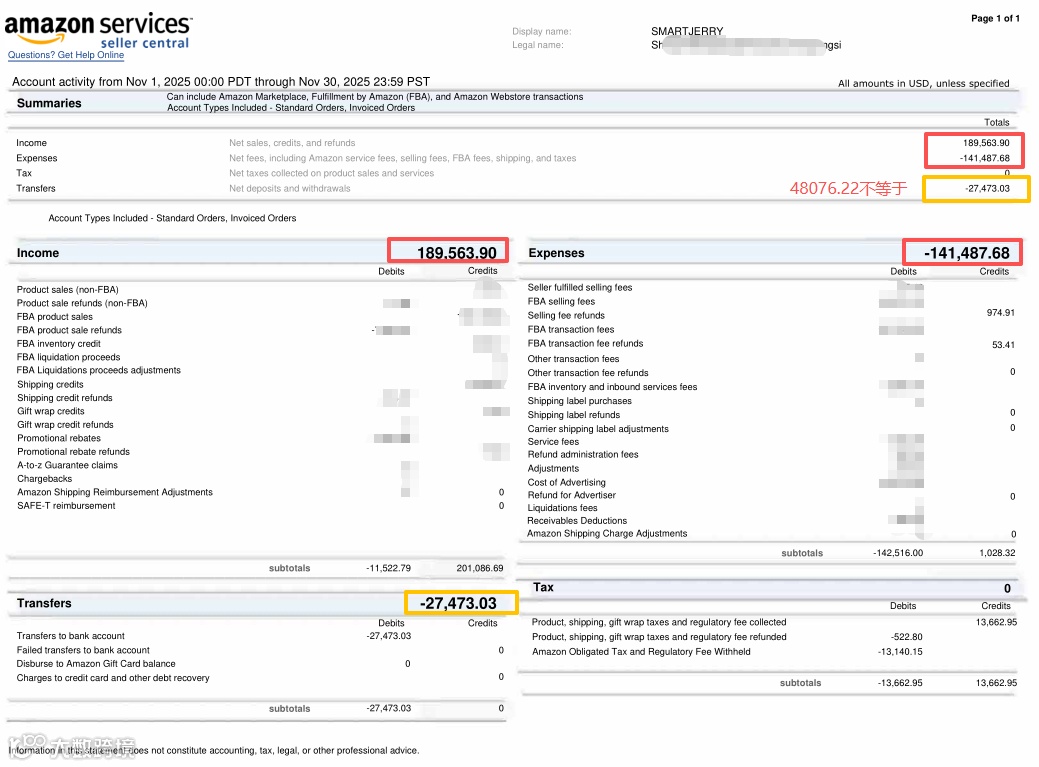Click Transfers debits subtotal -27,473.03
This screenshot has height=767, width=1039.
388,709
